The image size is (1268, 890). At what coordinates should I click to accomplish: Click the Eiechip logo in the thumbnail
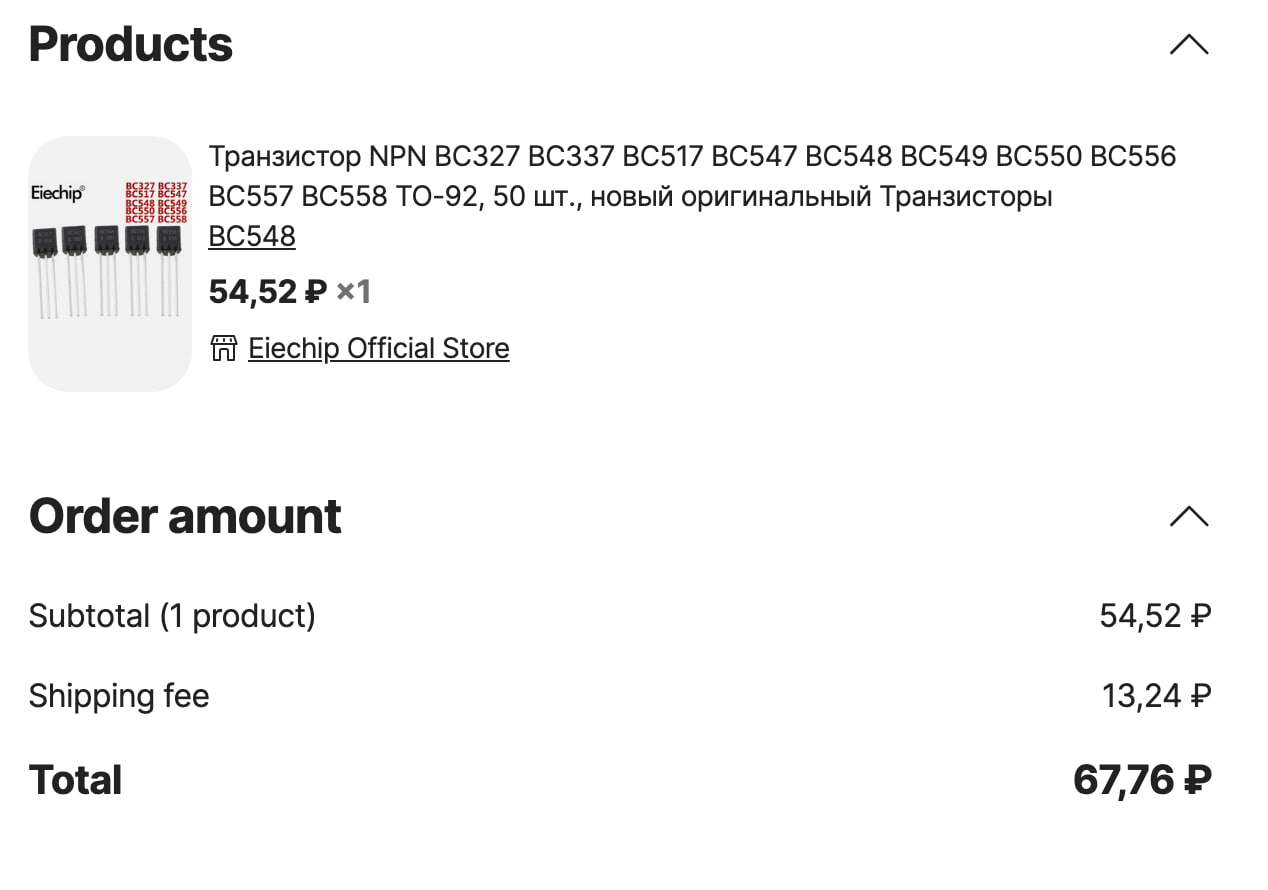point(58,193)
